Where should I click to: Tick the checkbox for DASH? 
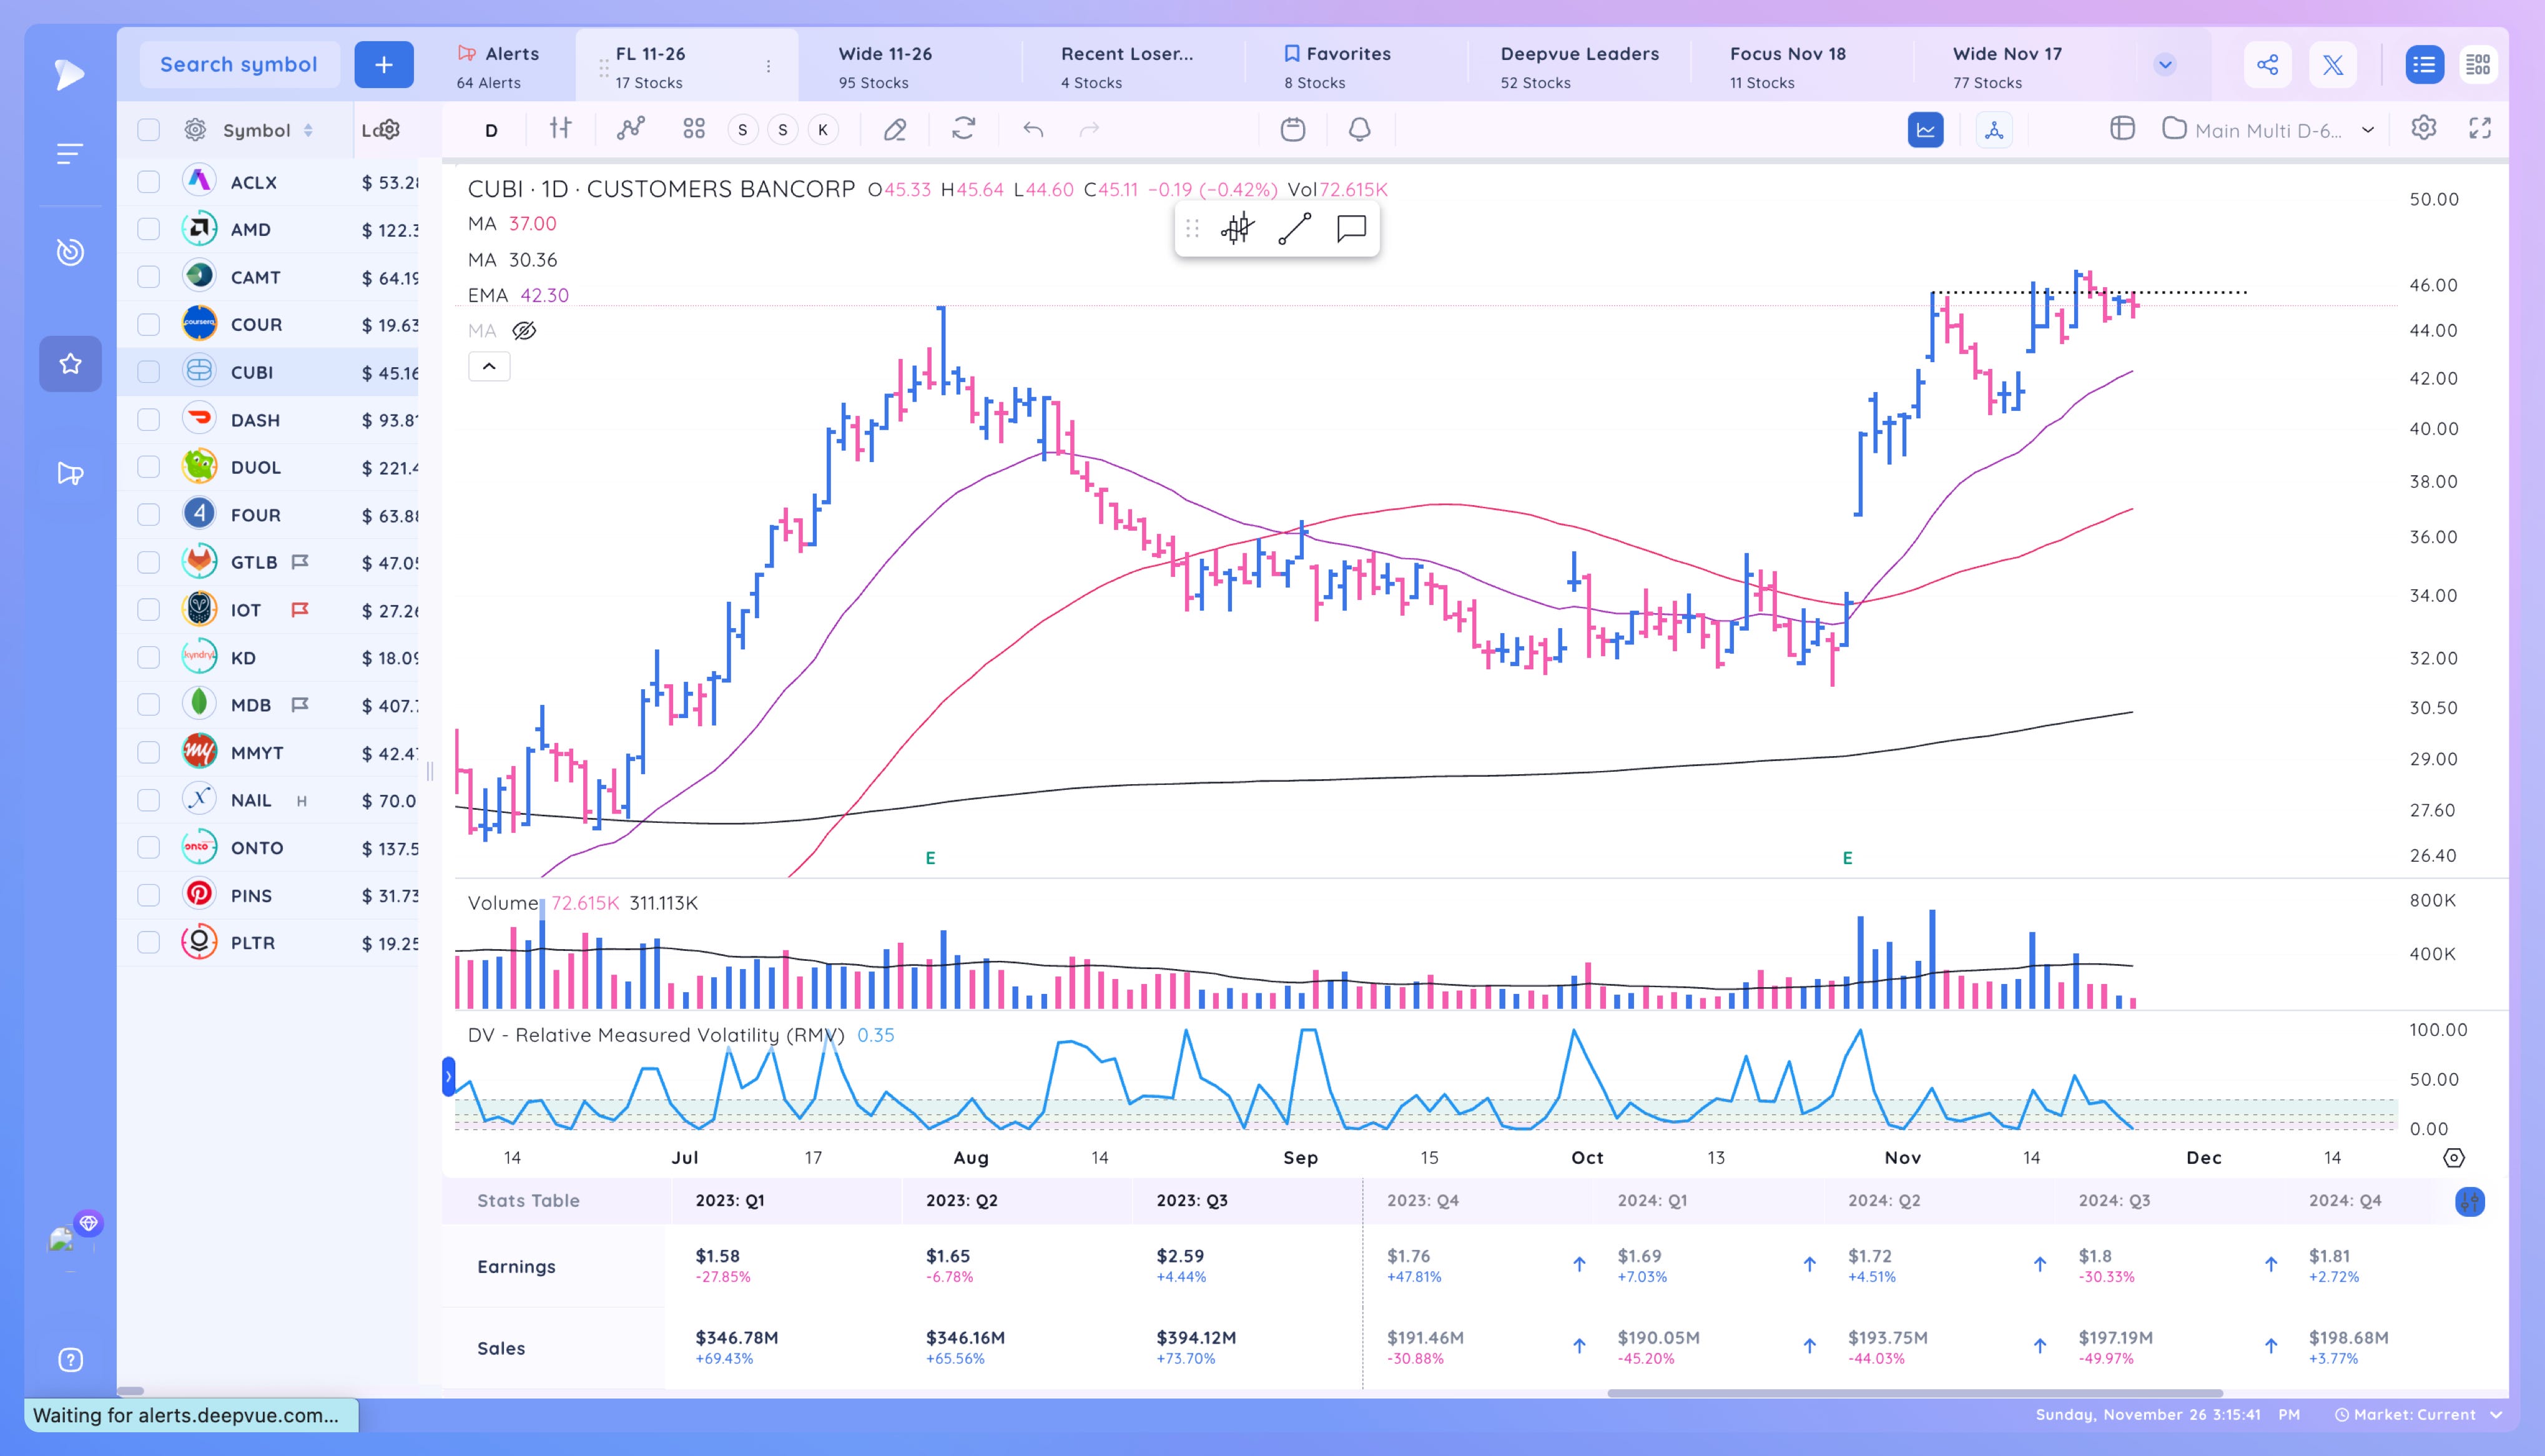click(x=148, y=420)
